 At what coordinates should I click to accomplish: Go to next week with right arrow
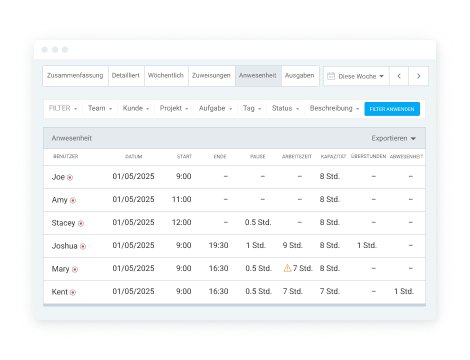pos(419,76)
